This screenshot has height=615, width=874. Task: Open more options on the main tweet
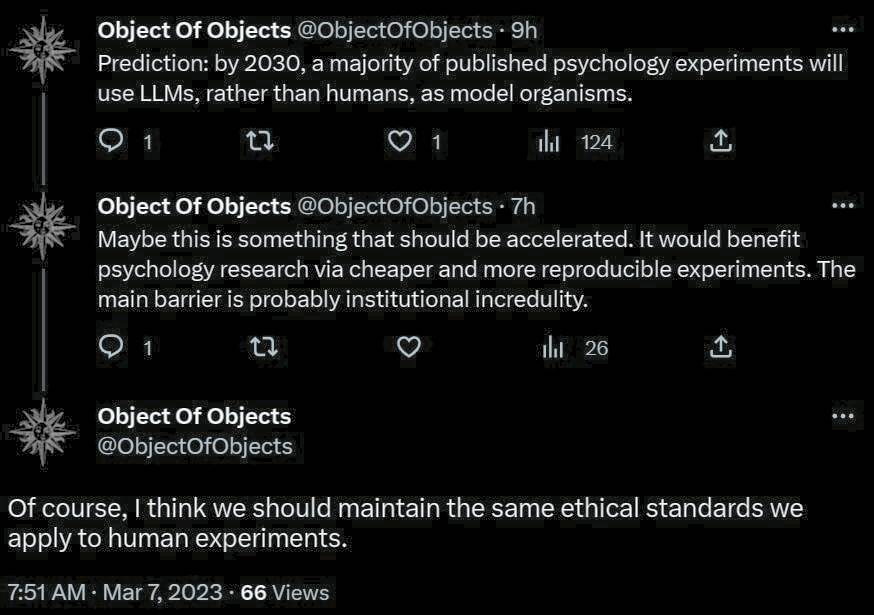pyautogui.click(x=843, y=415)
